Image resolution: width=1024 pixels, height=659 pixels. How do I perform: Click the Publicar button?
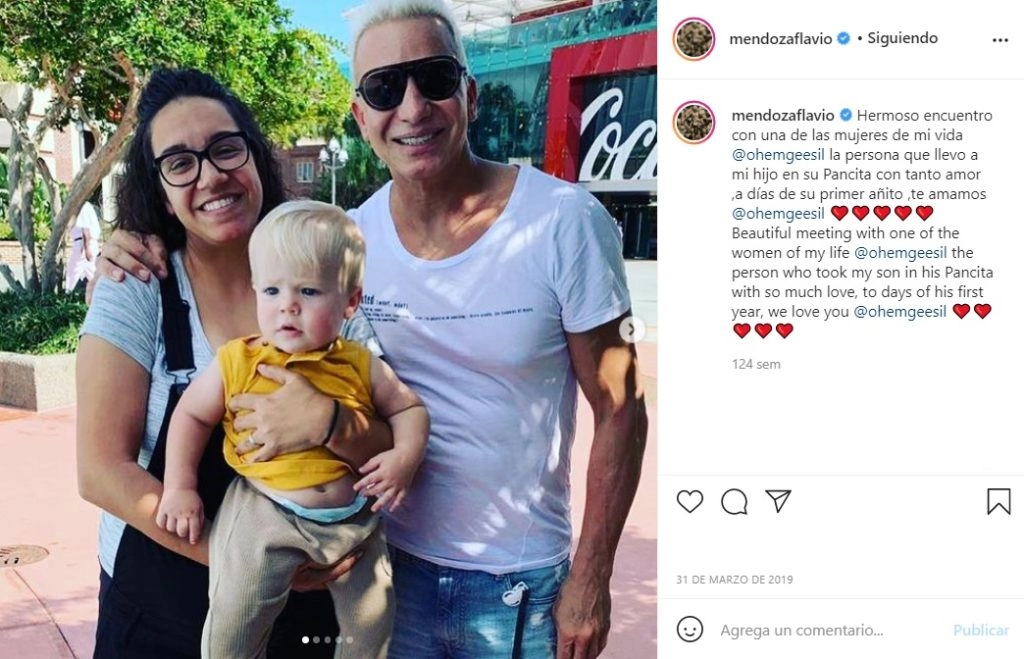pyautogui.click(x=981, y=630)
